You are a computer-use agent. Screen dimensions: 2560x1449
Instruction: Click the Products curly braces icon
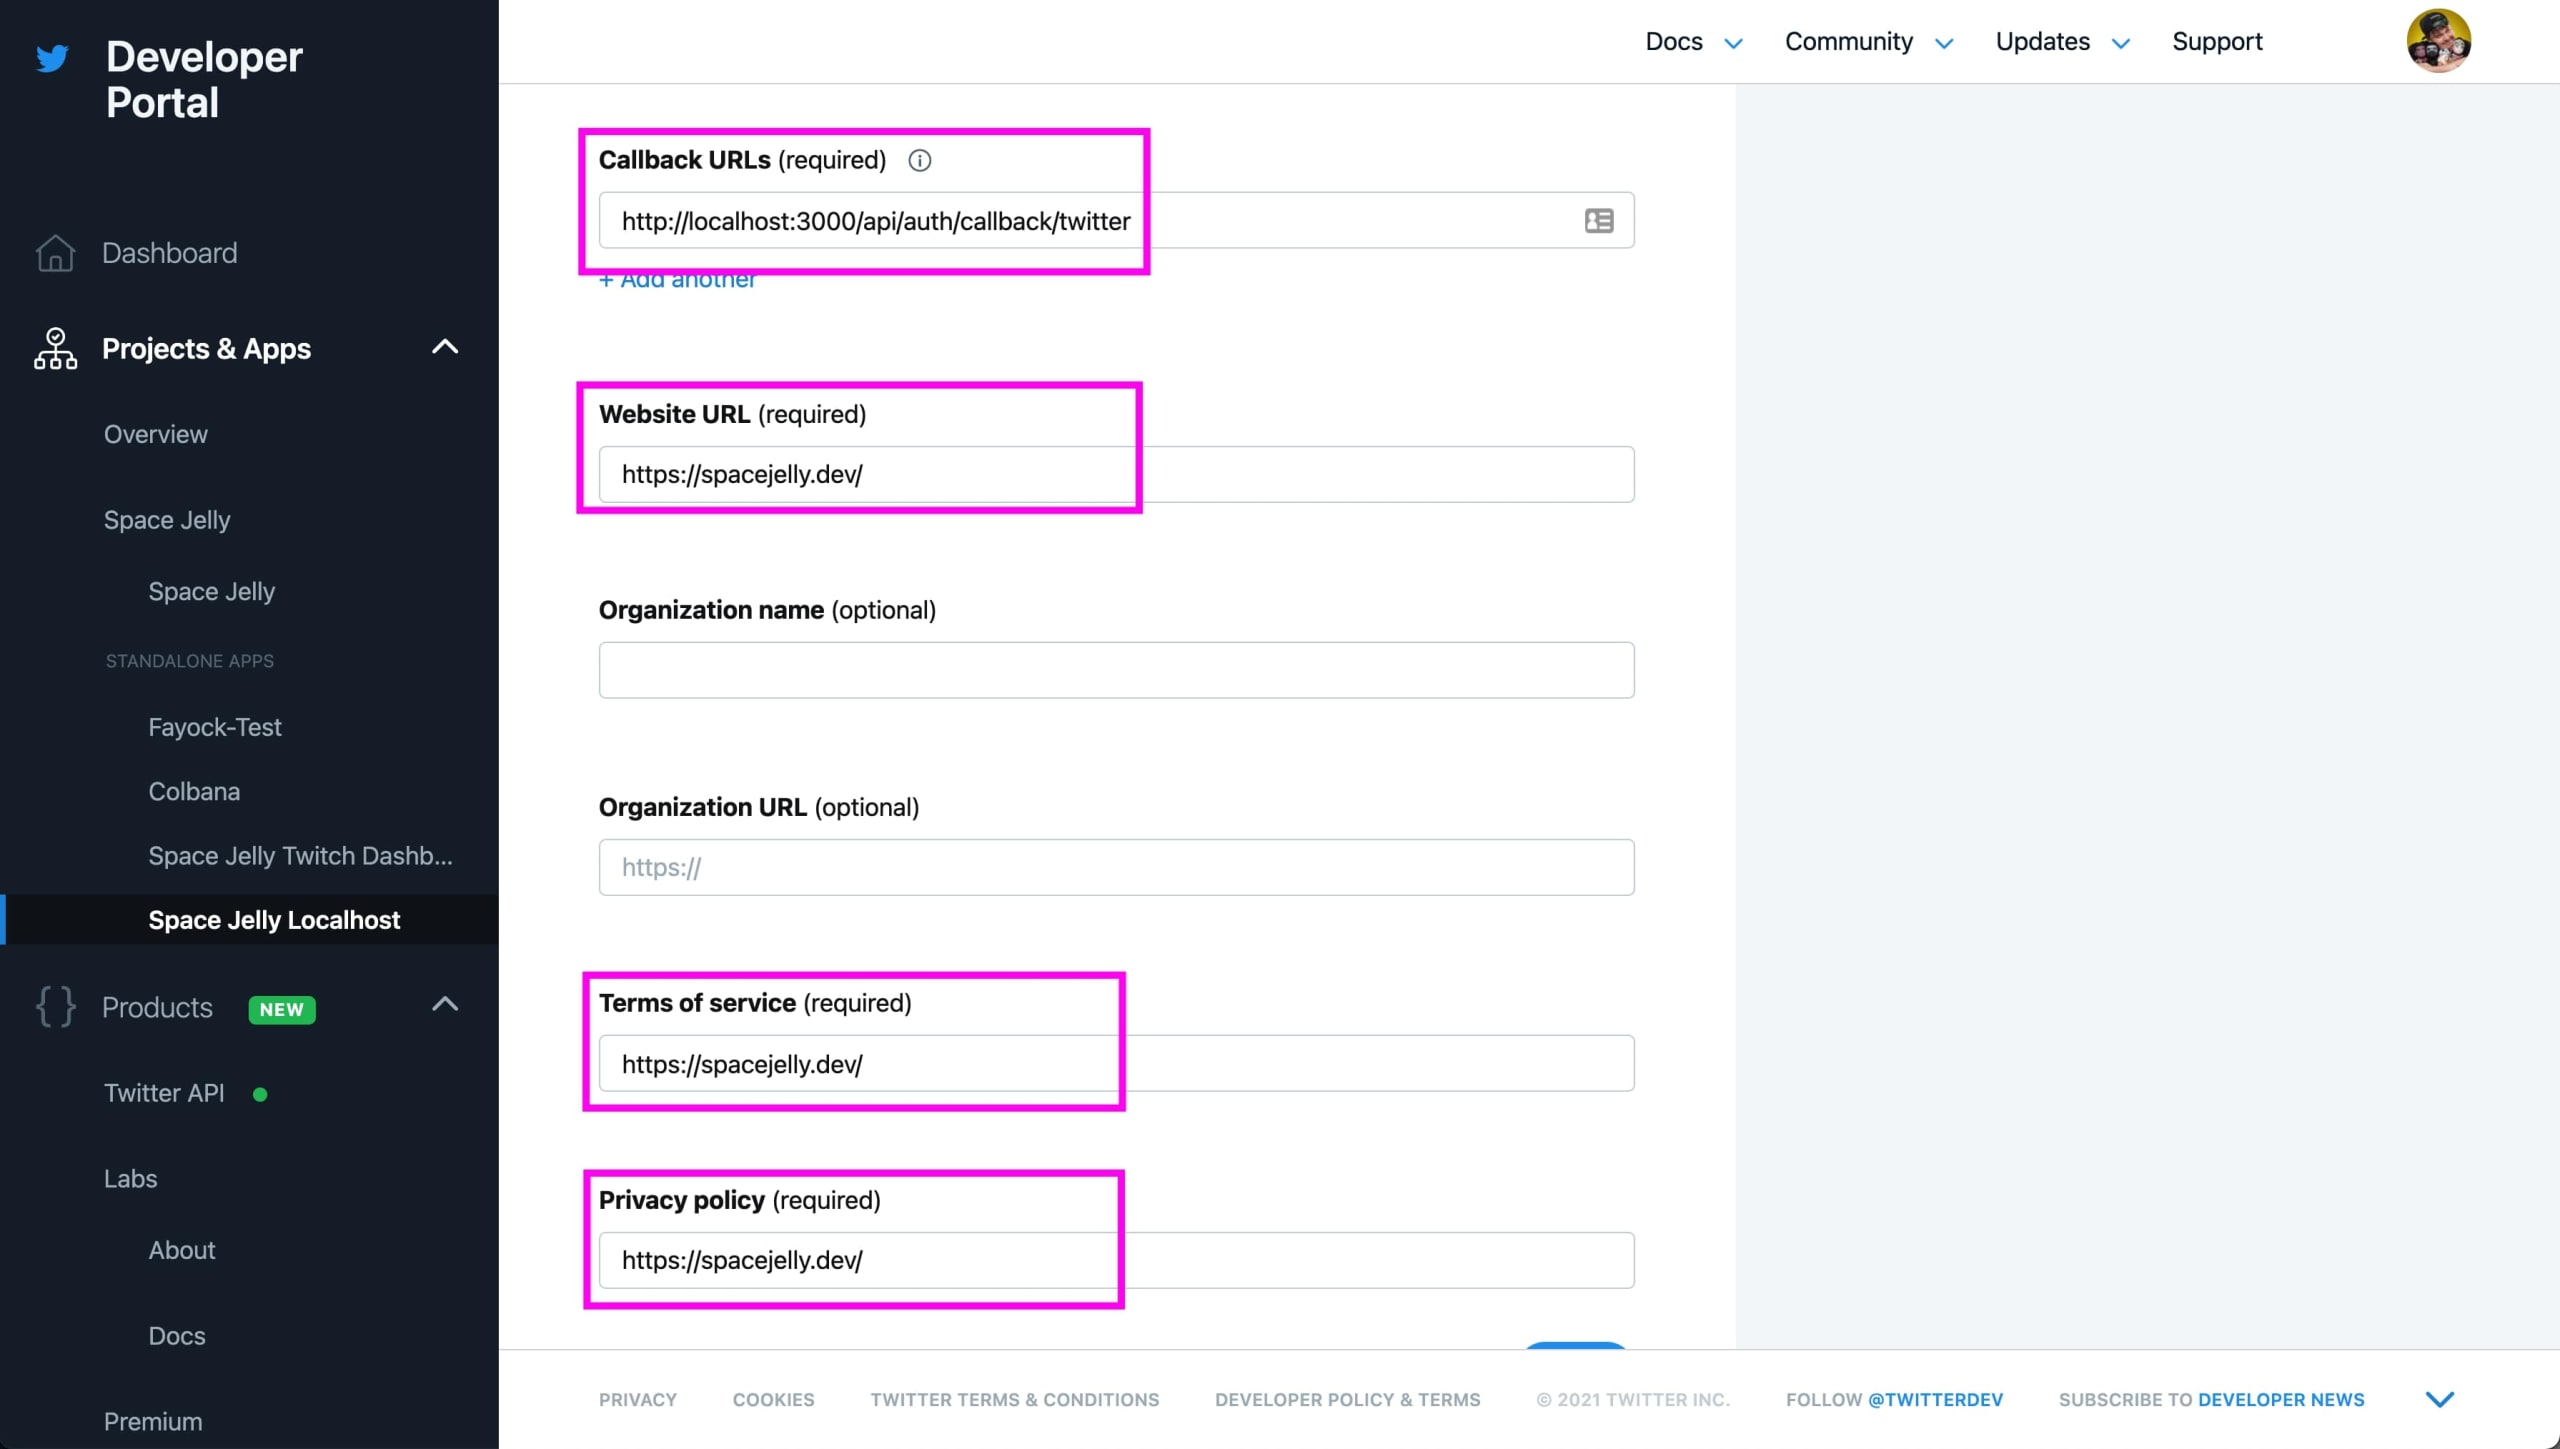pyautogui.click(x=55, y=1007)
